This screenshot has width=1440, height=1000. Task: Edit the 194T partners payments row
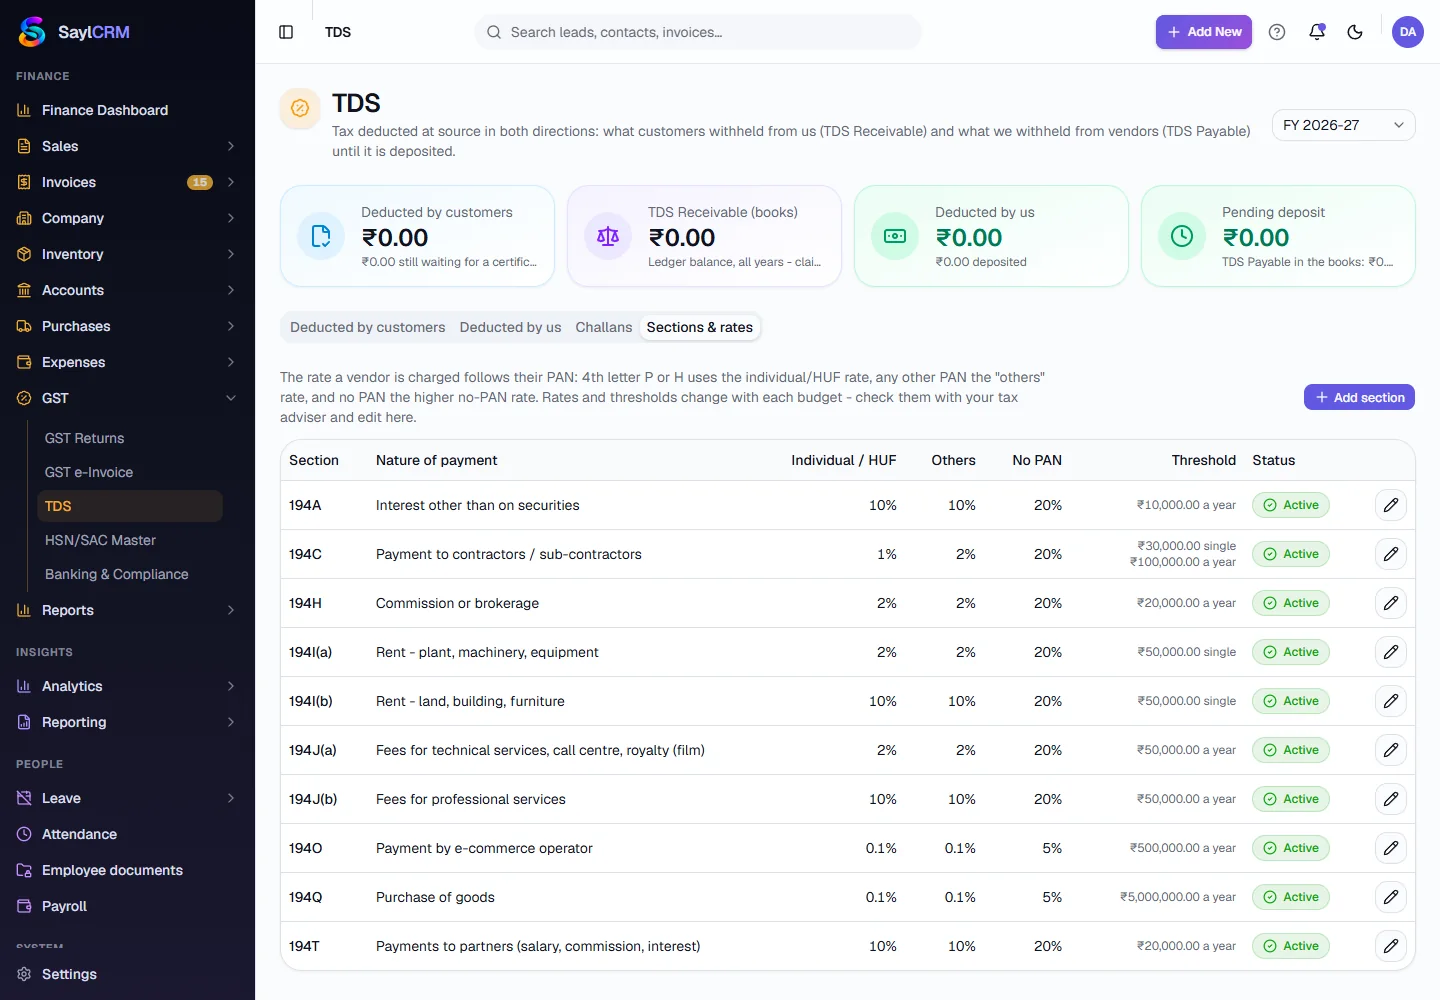(x=1391, y=946)
